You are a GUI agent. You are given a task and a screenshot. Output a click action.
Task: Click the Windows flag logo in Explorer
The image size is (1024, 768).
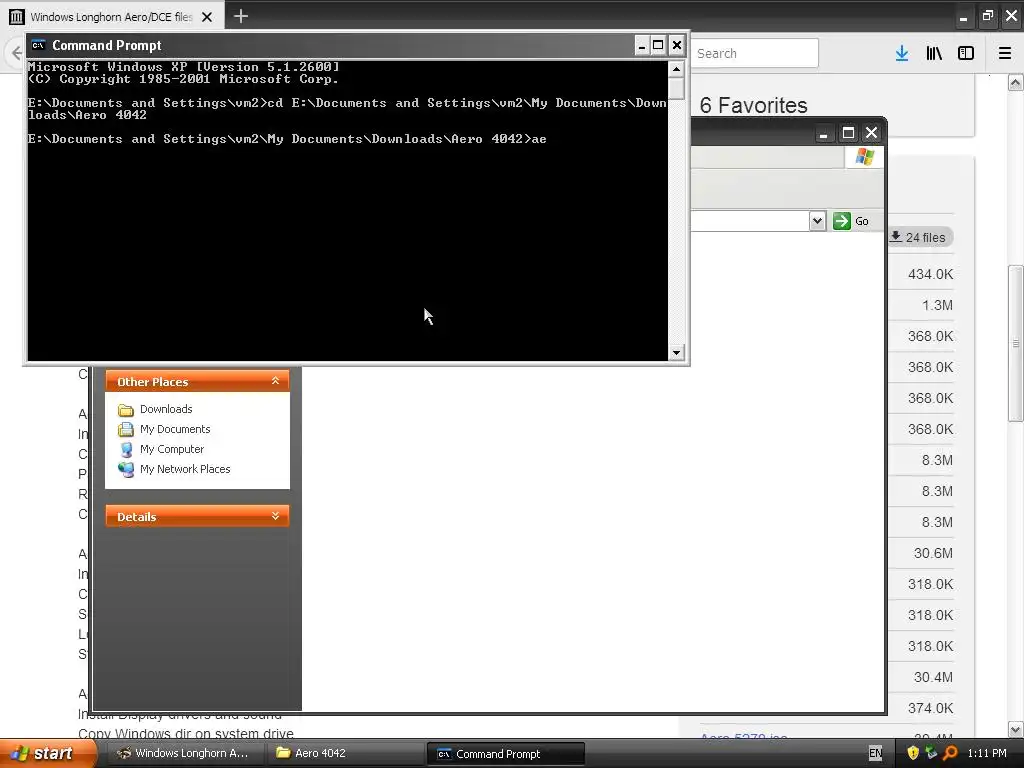click(x=865, y=157)
